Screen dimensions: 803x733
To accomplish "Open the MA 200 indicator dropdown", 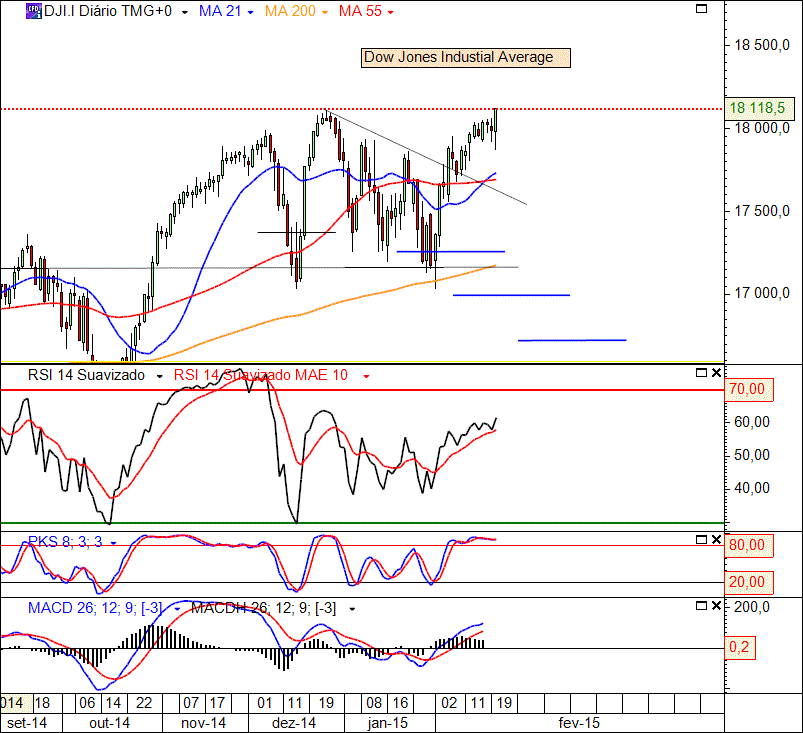I will (325, 12).
